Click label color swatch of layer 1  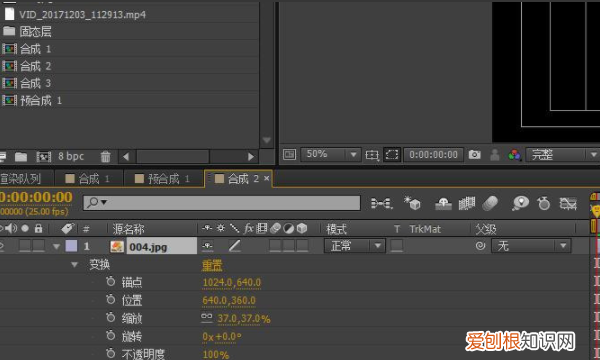[x=71, y=246]
